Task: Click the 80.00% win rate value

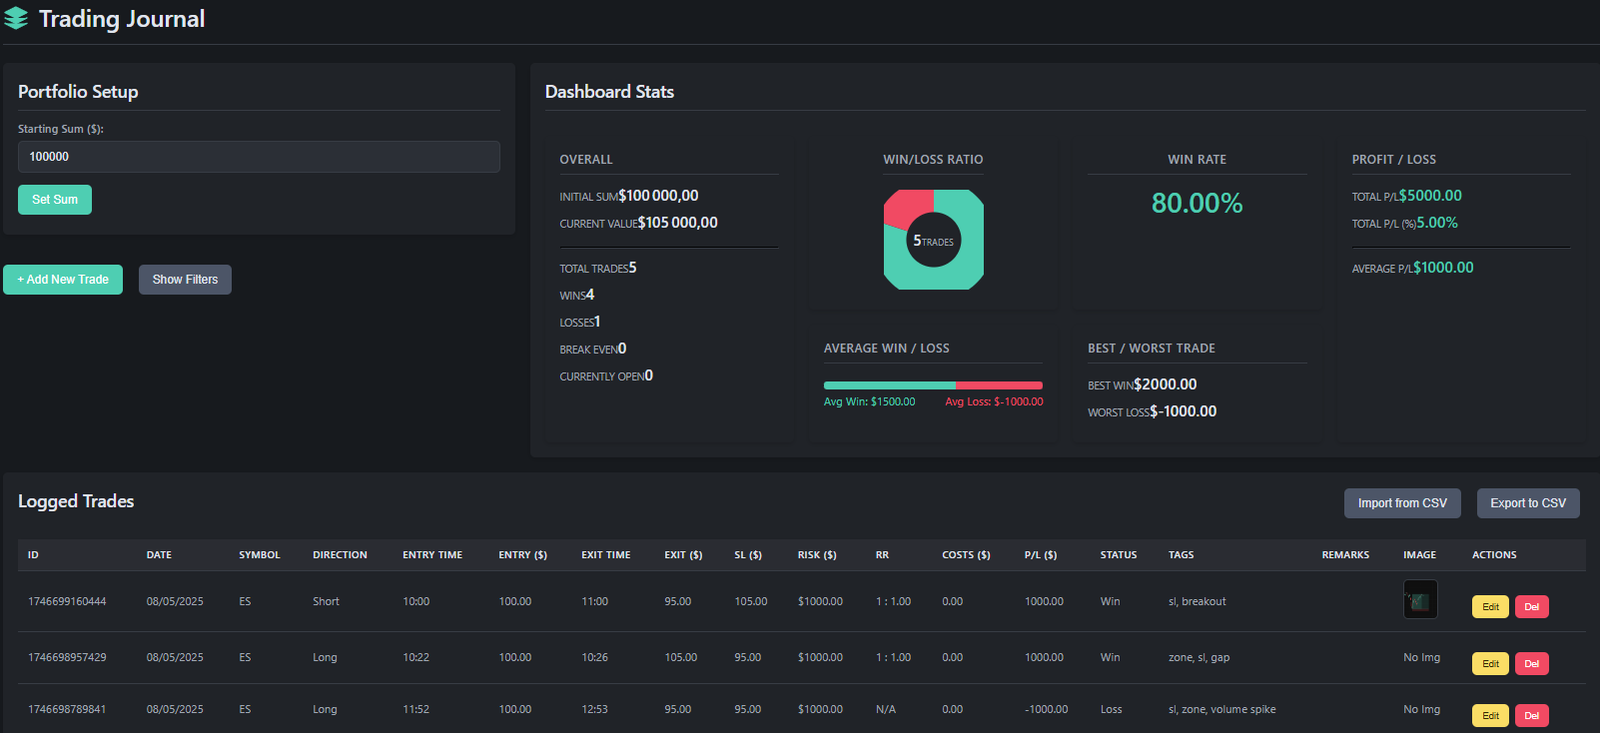Action: [1197, 203]
